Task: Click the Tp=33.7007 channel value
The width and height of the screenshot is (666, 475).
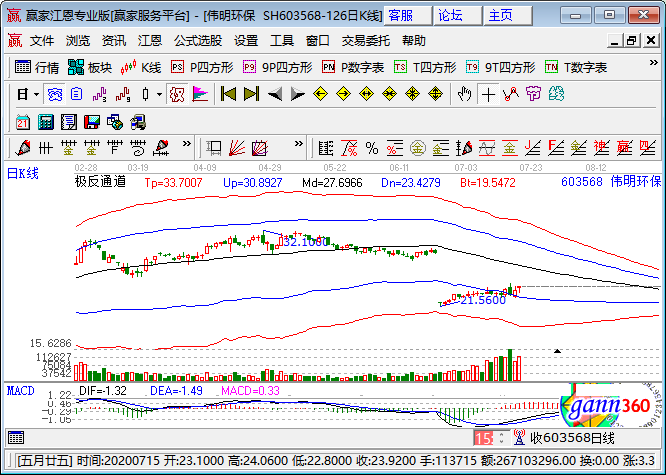Action: click(x=173, y=183)
